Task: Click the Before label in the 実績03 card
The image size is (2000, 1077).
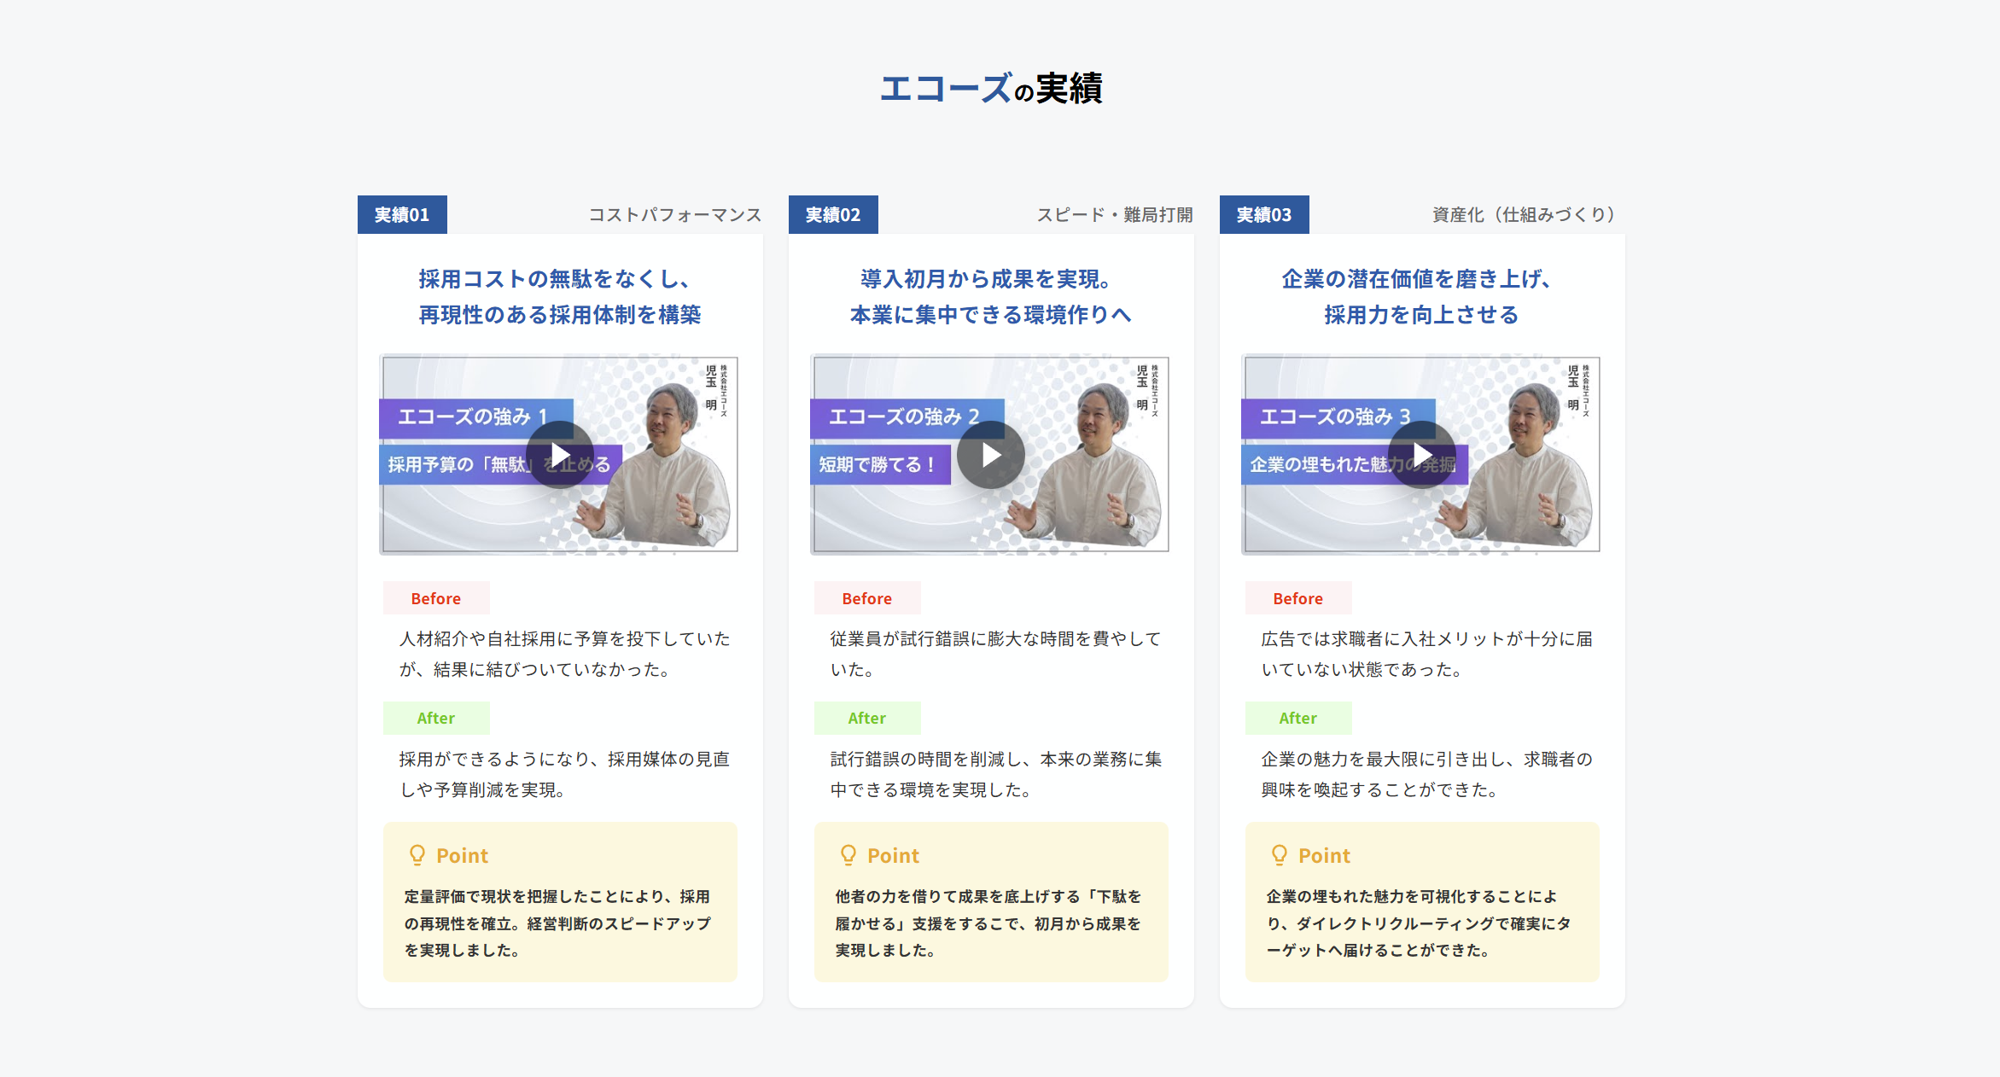Action: pos(1298,598)
